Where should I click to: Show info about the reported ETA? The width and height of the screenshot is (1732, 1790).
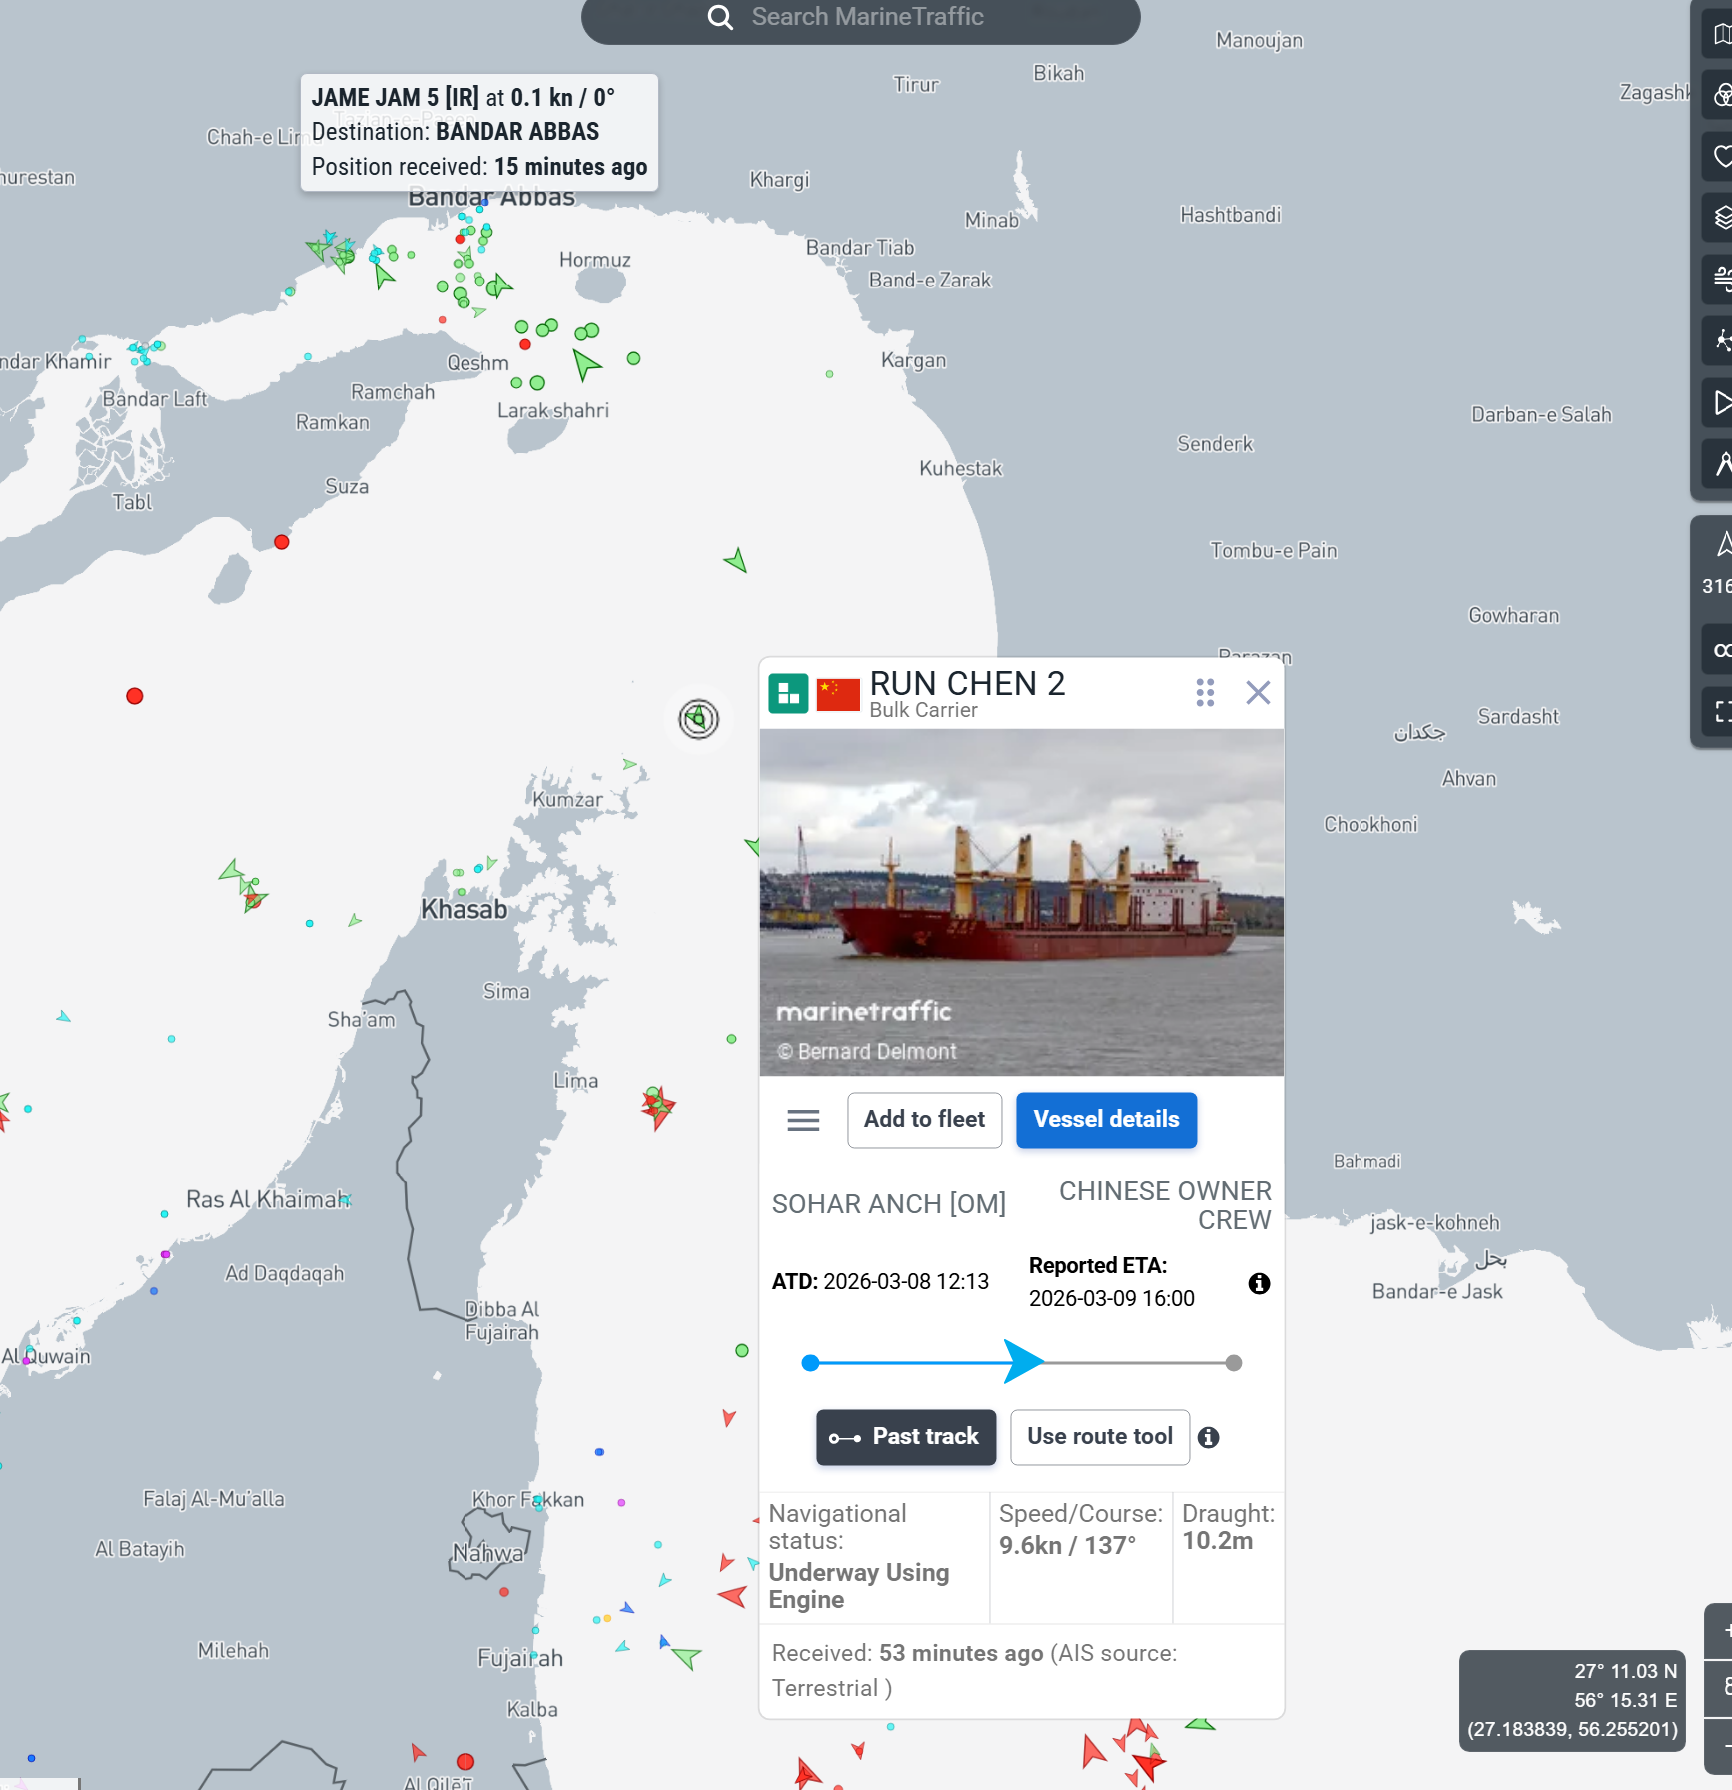point(1259,1283)
